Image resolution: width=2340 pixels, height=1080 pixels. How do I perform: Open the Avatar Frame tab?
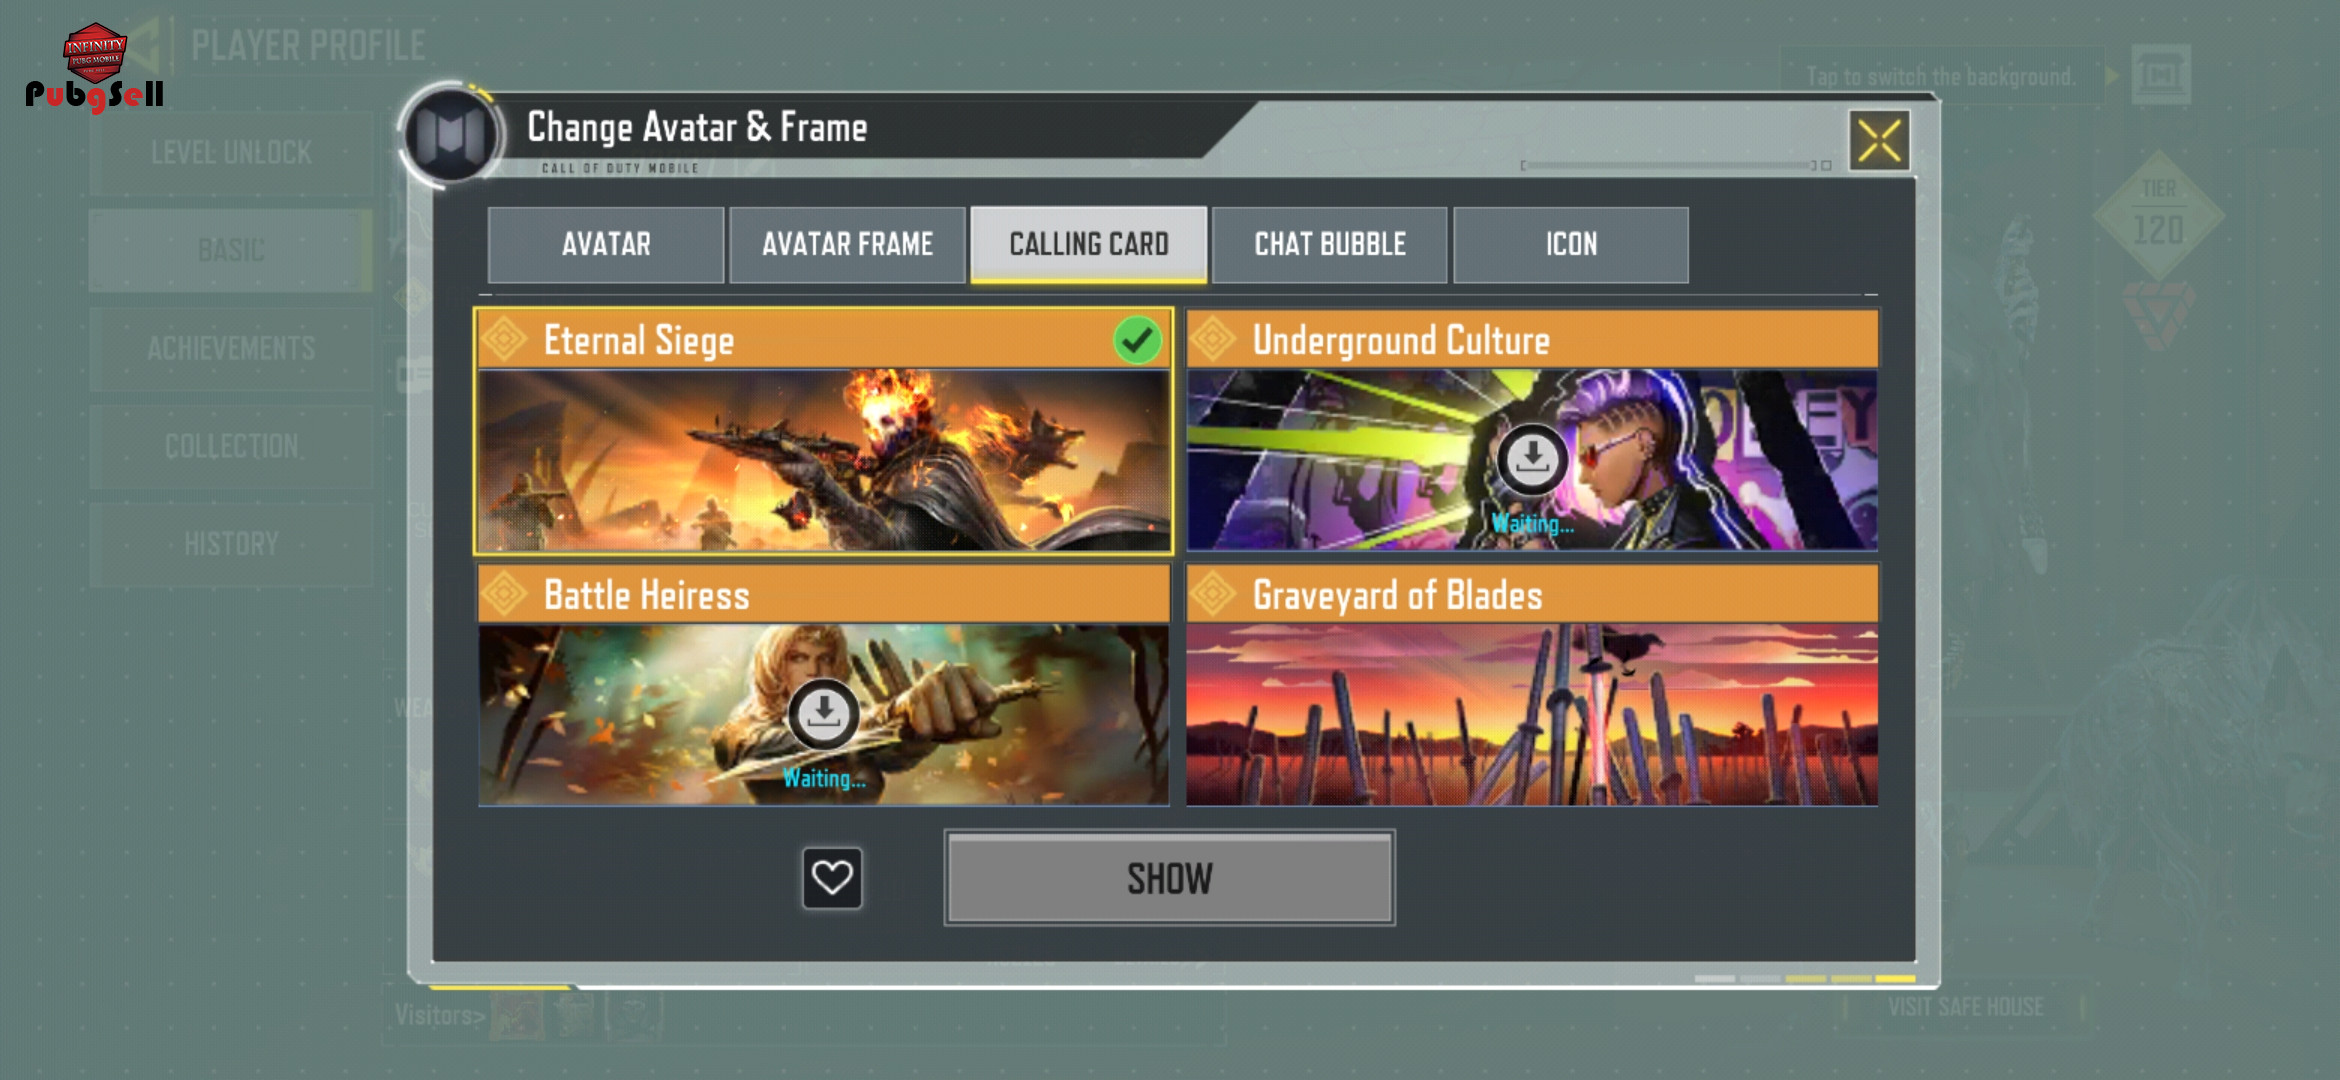tap(847, 245)
